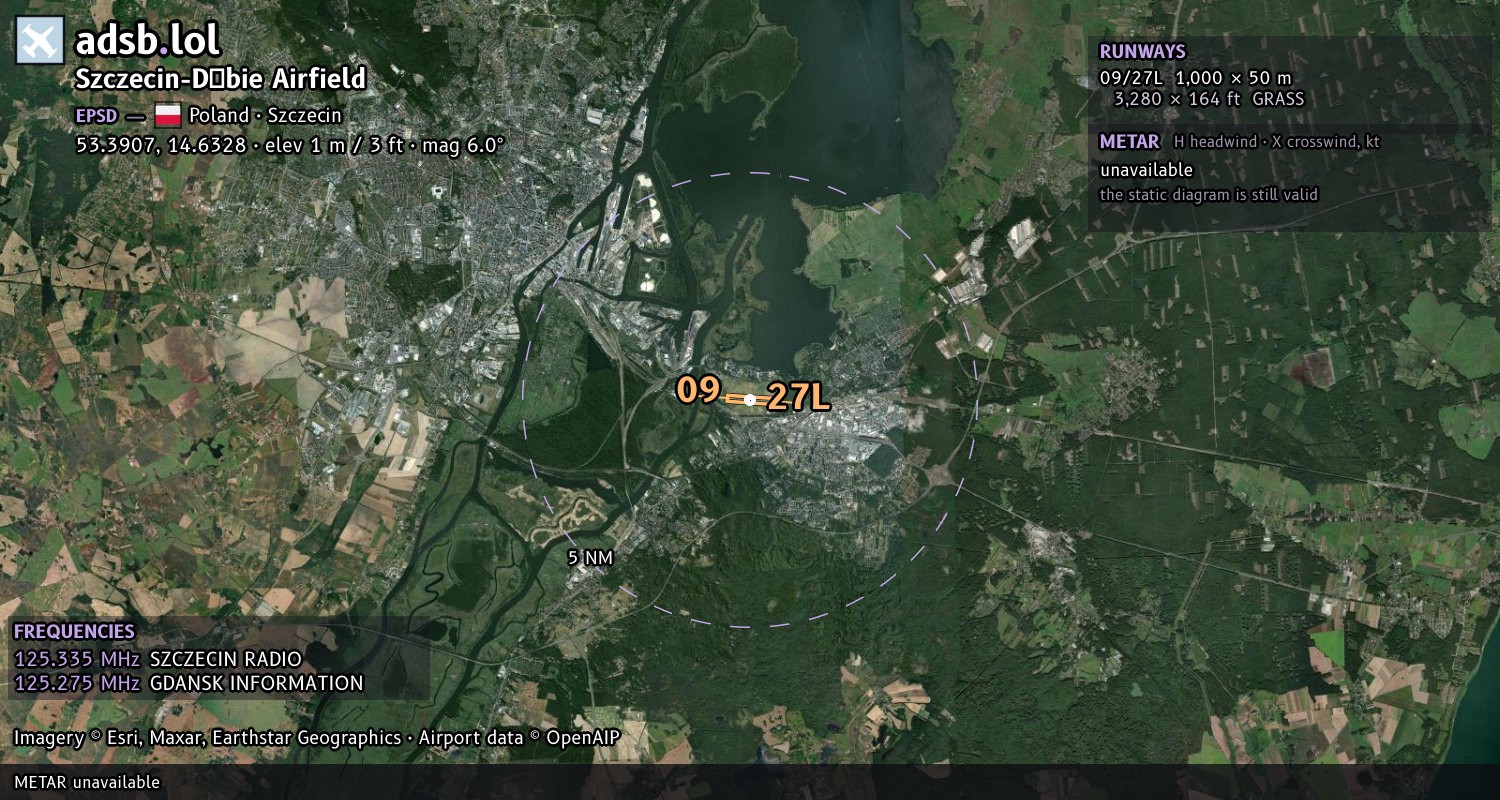Image resolution: width=1500 pixels, height=800 pixels.
Task: Click the 3,280 × 164 ft GRASS line
Action: coord(1208,99)
